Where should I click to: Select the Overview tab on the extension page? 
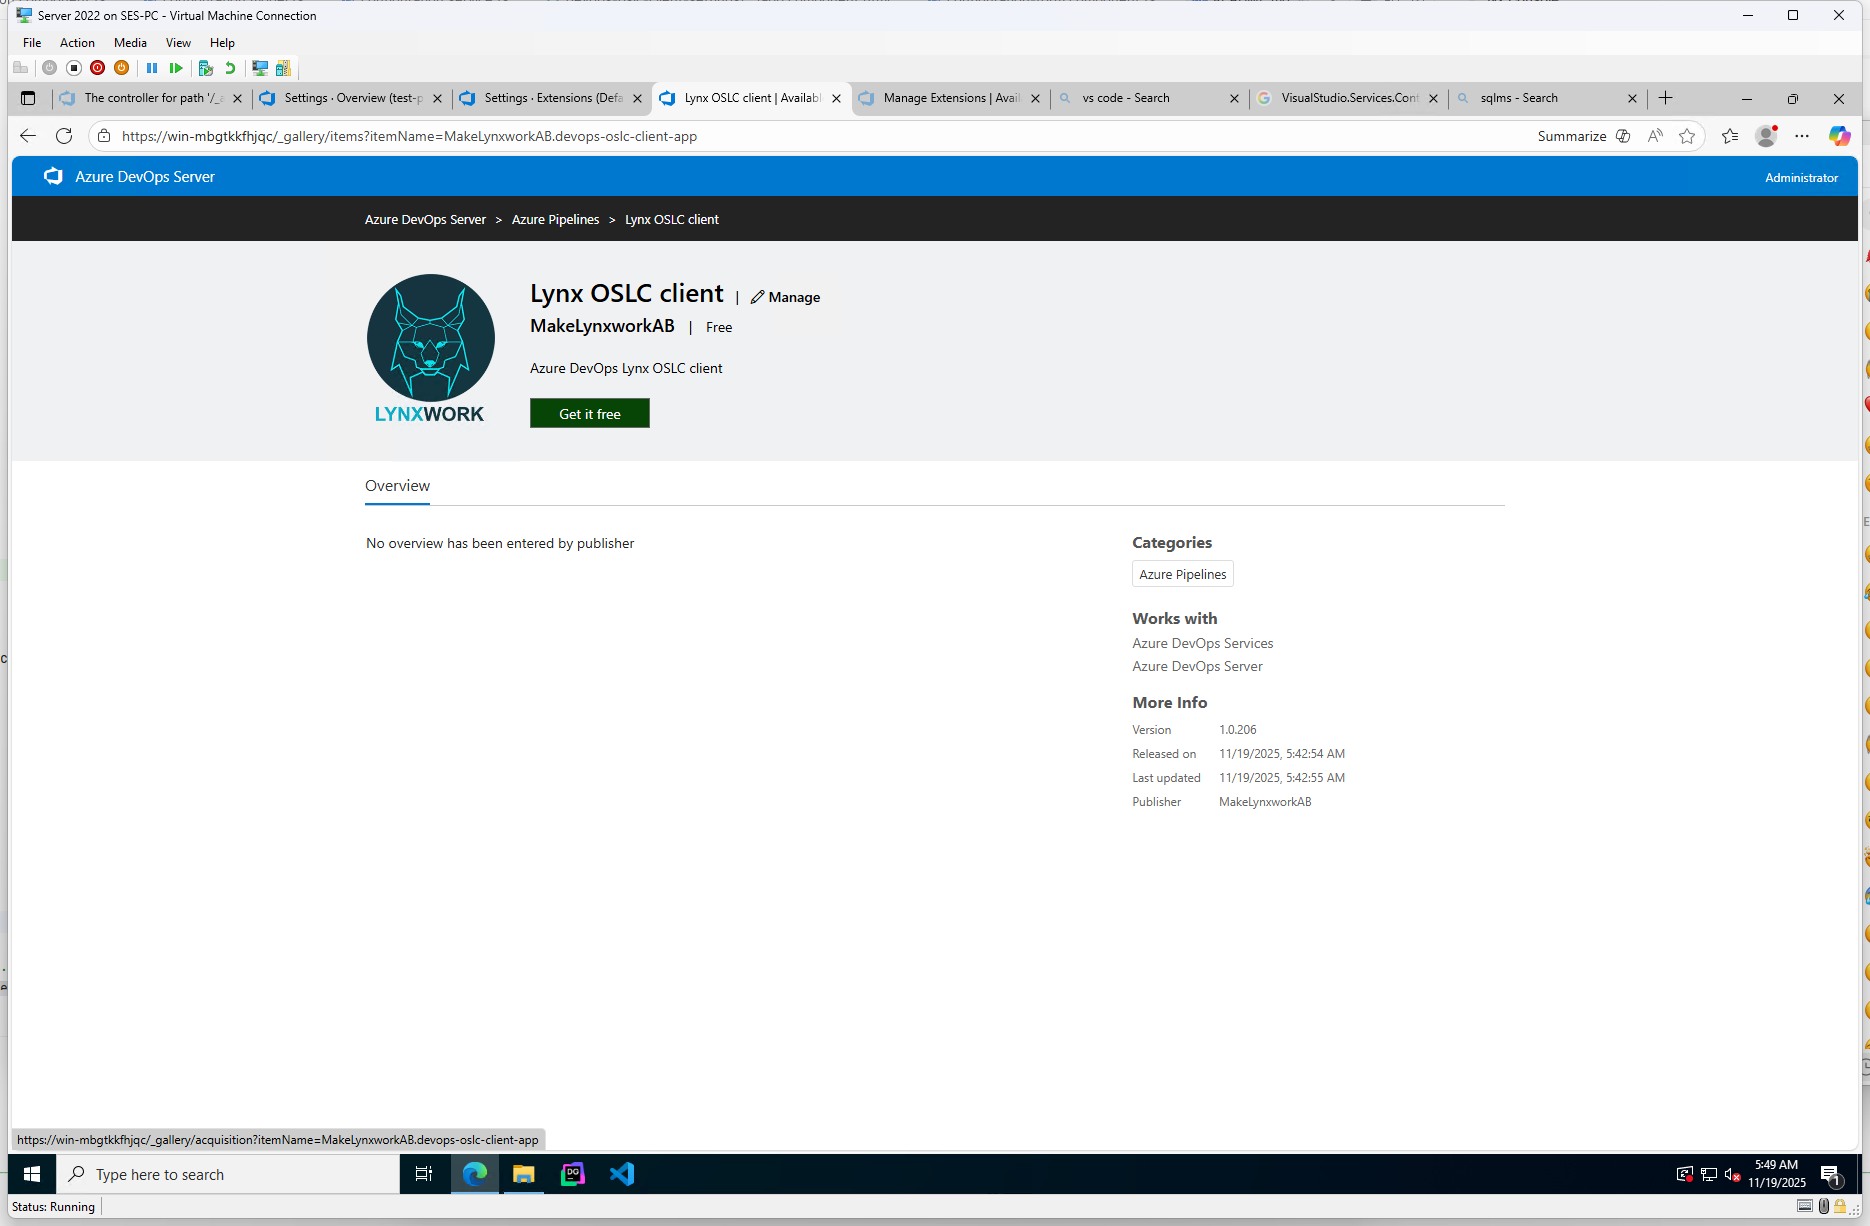tap(397, 486)
